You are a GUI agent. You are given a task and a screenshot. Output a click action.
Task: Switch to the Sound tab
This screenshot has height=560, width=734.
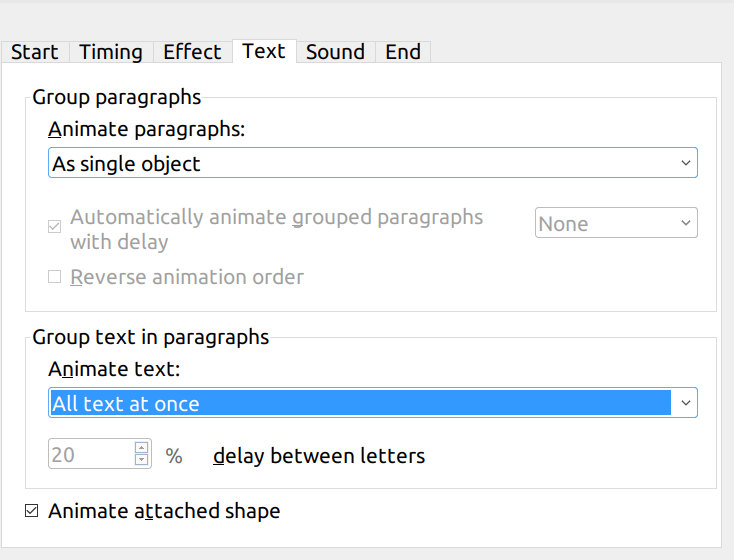(x=335, y=52)
